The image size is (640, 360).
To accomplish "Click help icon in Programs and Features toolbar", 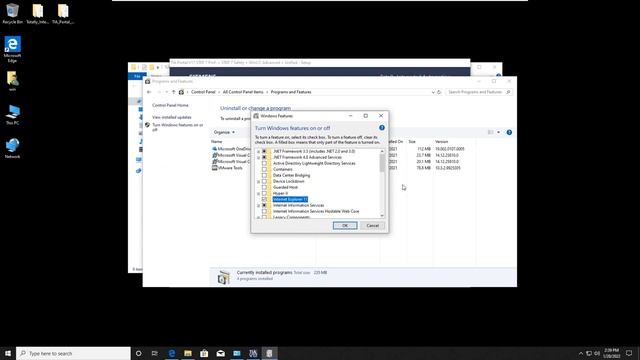I will click(509, 132).
